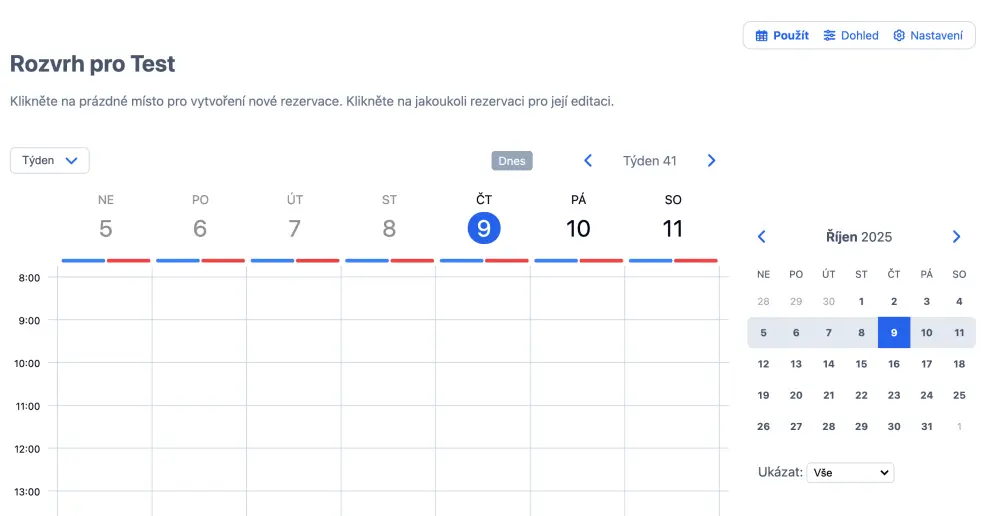Viewport: 984px width, 516px height.
Task: Click the calendar icon beside Použít
Action: tap(762, 36)
